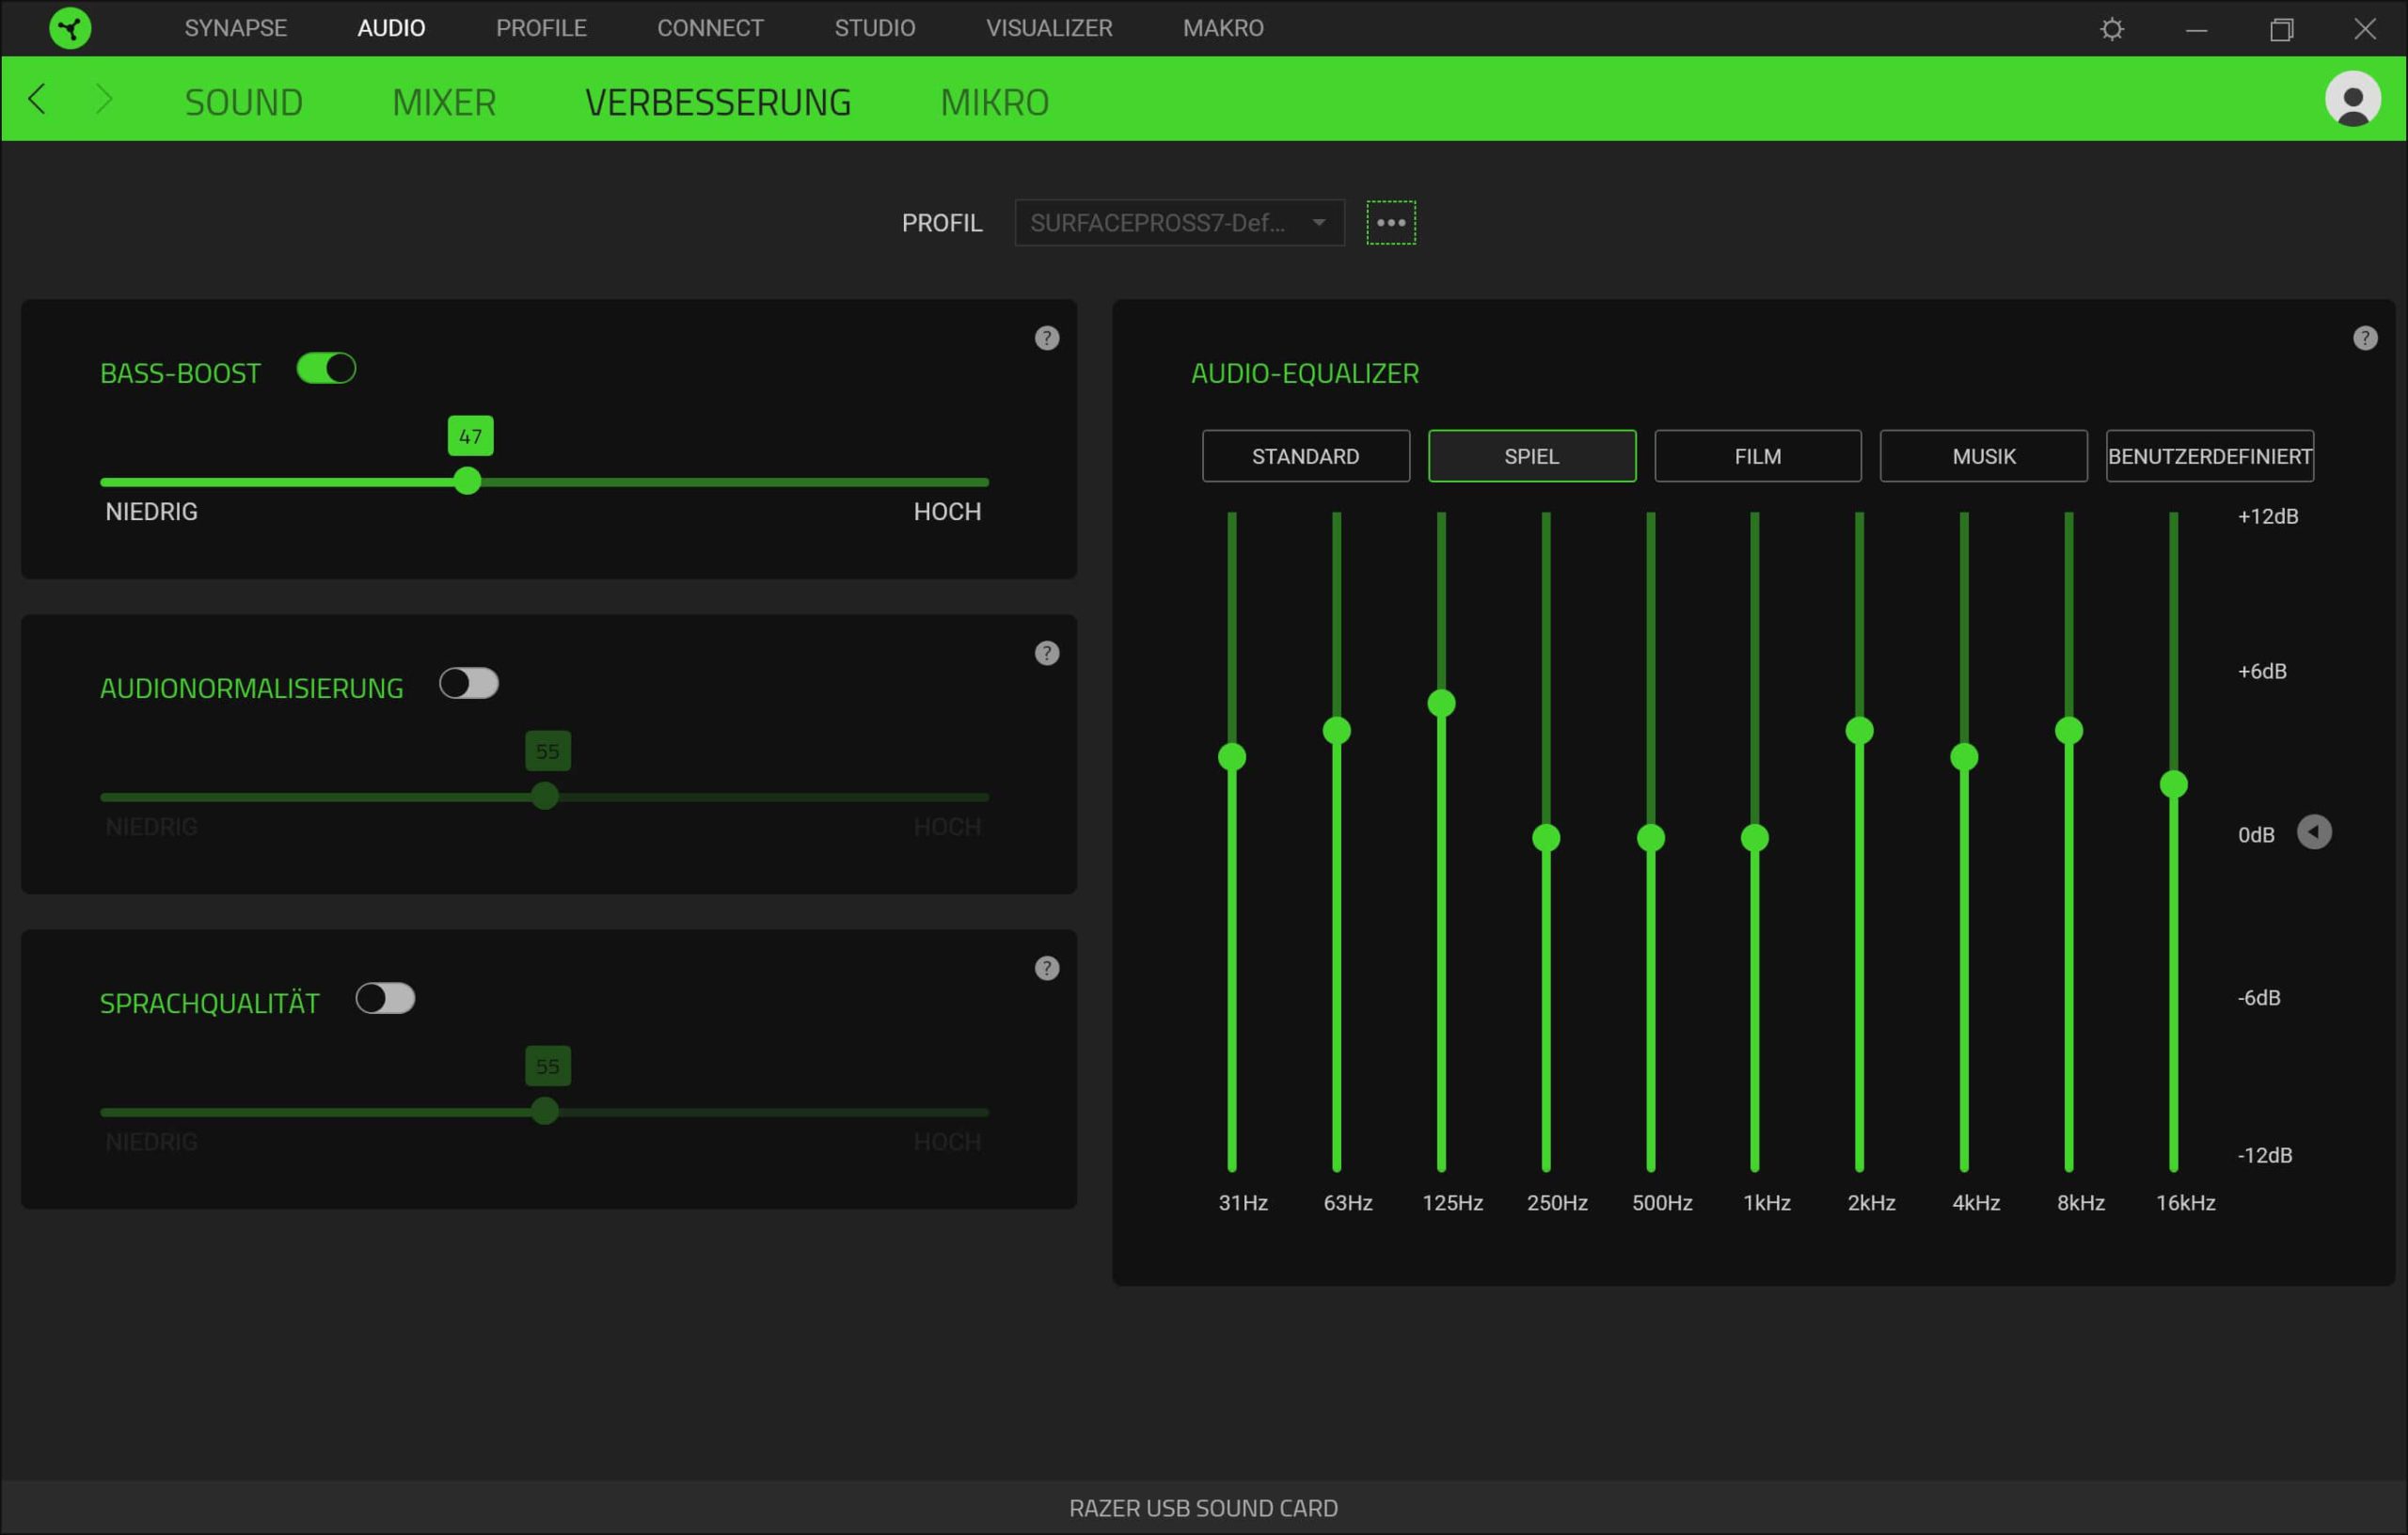The height and width of the screenshot is (1535, 2408).
Task: Switch to the MIXER tab
Action: pyautogui.click(x=444, y=102)
